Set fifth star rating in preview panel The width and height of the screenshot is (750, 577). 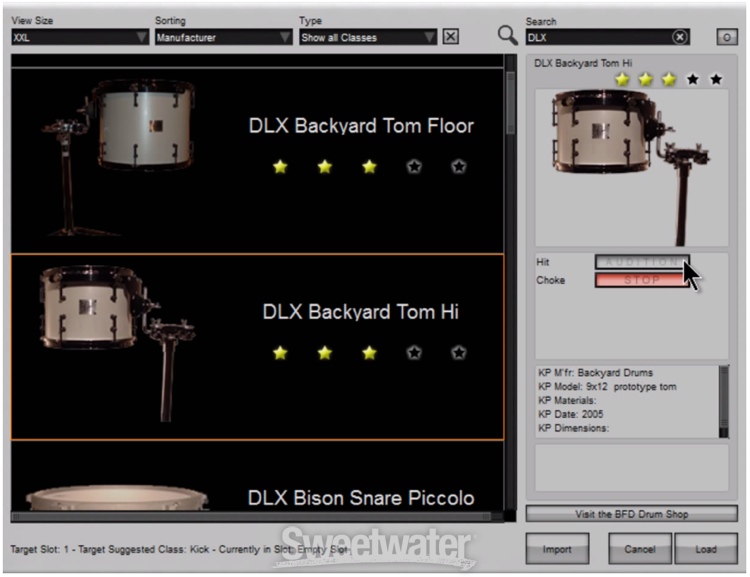click(716, 79)
